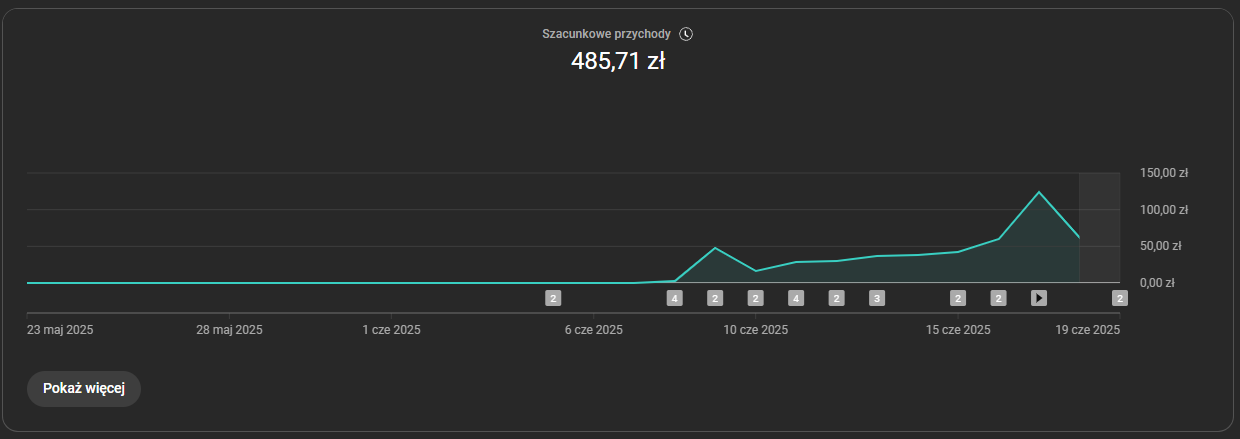Select the 4 marker at 11 cze
Image resolution: width=1240 pixels, height=439 pixels.
[x=796, y=297]
